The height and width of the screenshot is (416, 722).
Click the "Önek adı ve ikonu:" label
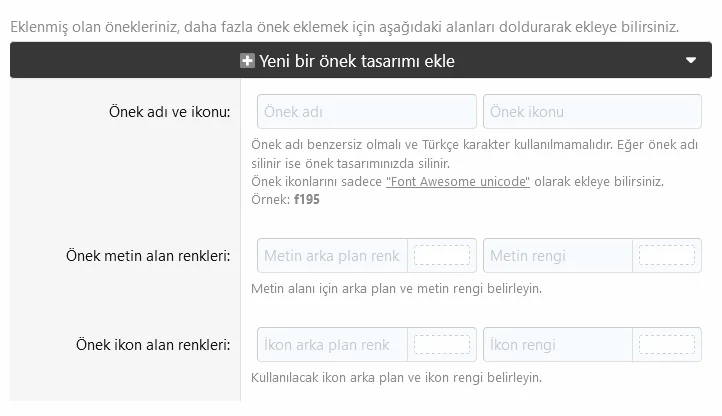pos(169,111)
